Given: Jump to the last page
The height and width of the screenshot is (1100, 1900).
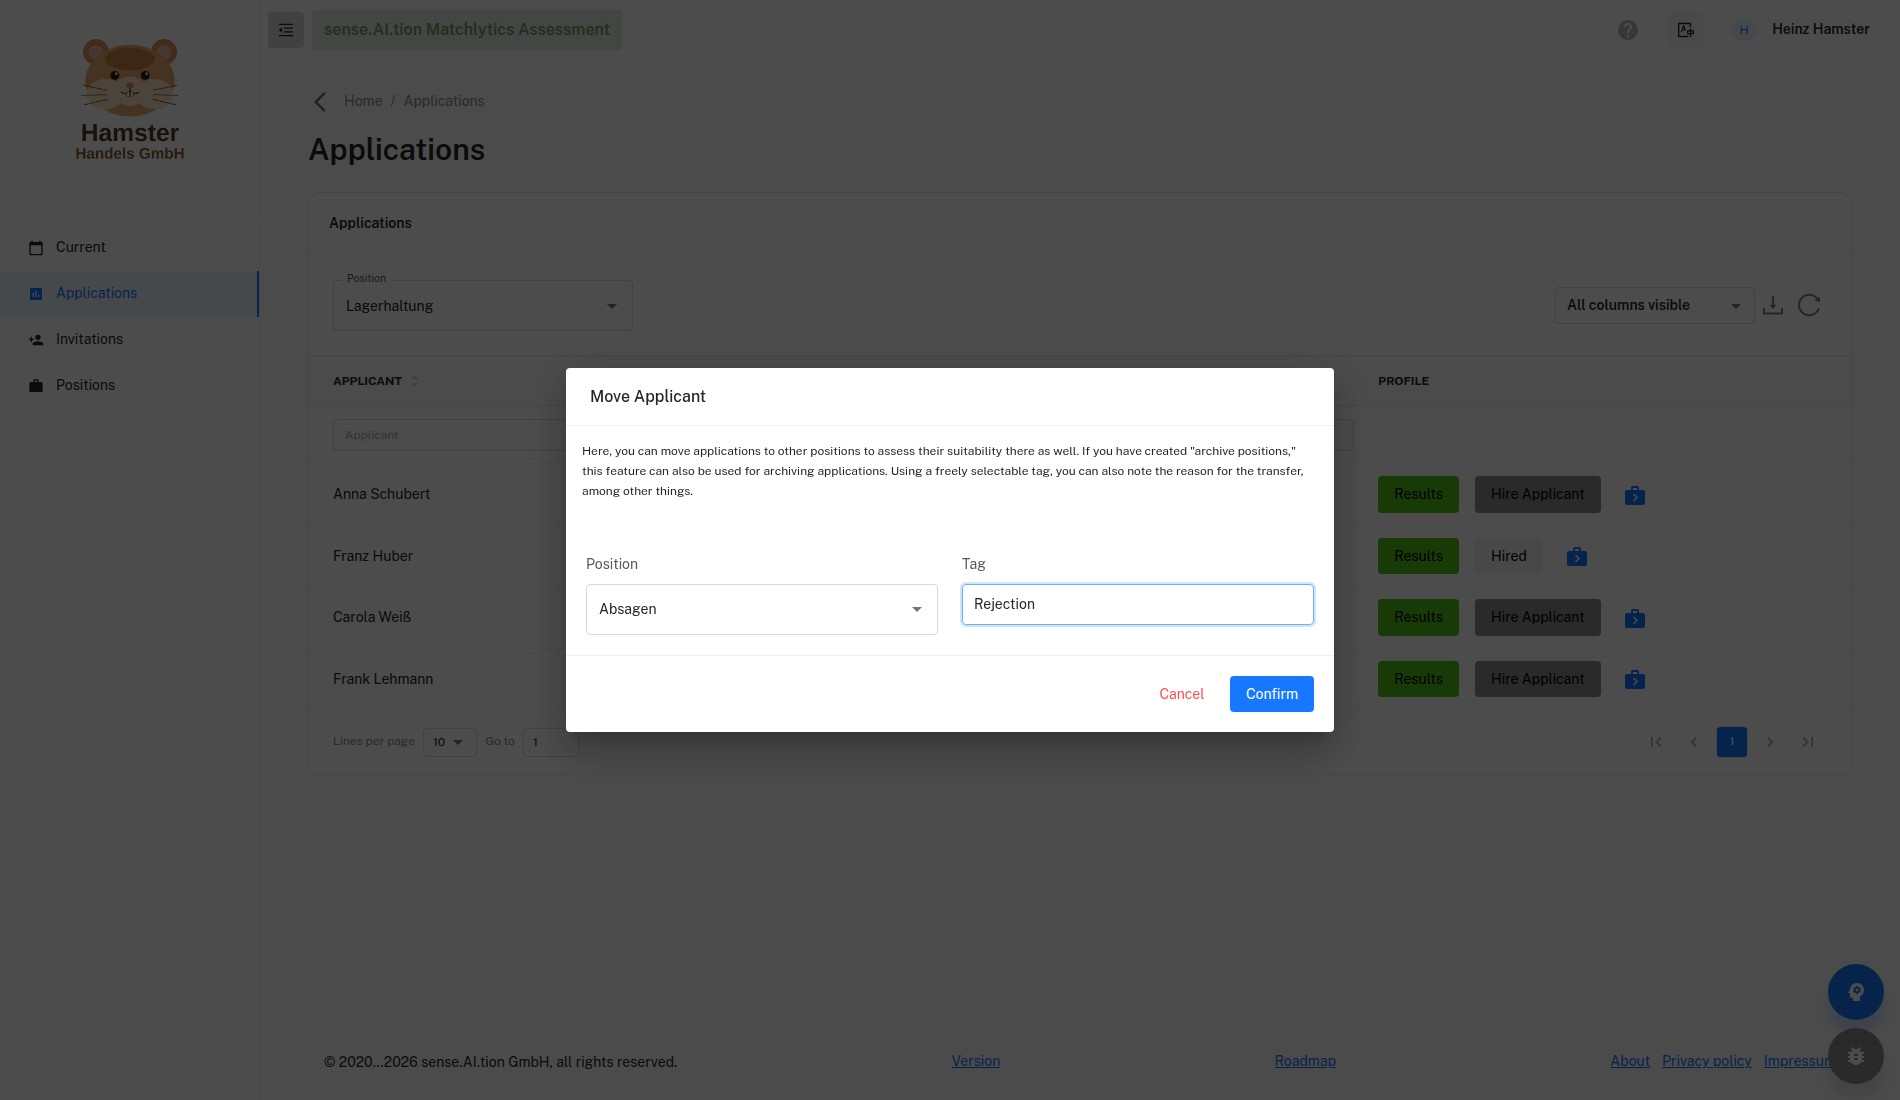Looking at the screenshot, I should (1808, 742).
